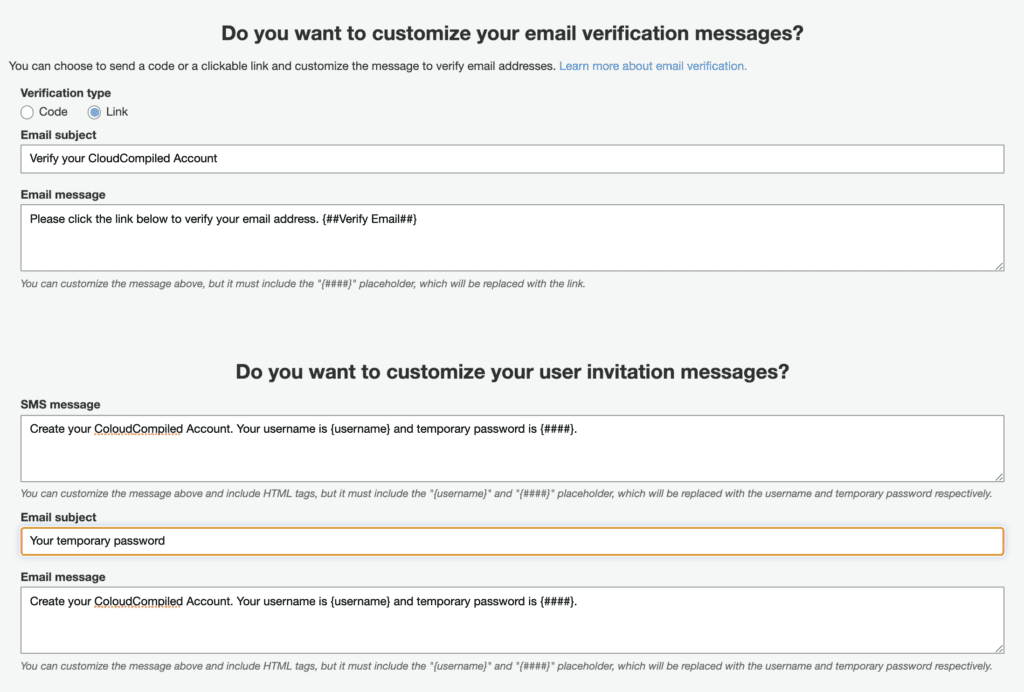This screenshot has height=692, width=1024.
Task: Open the email verification learn more link
Action: click(651, 65)
